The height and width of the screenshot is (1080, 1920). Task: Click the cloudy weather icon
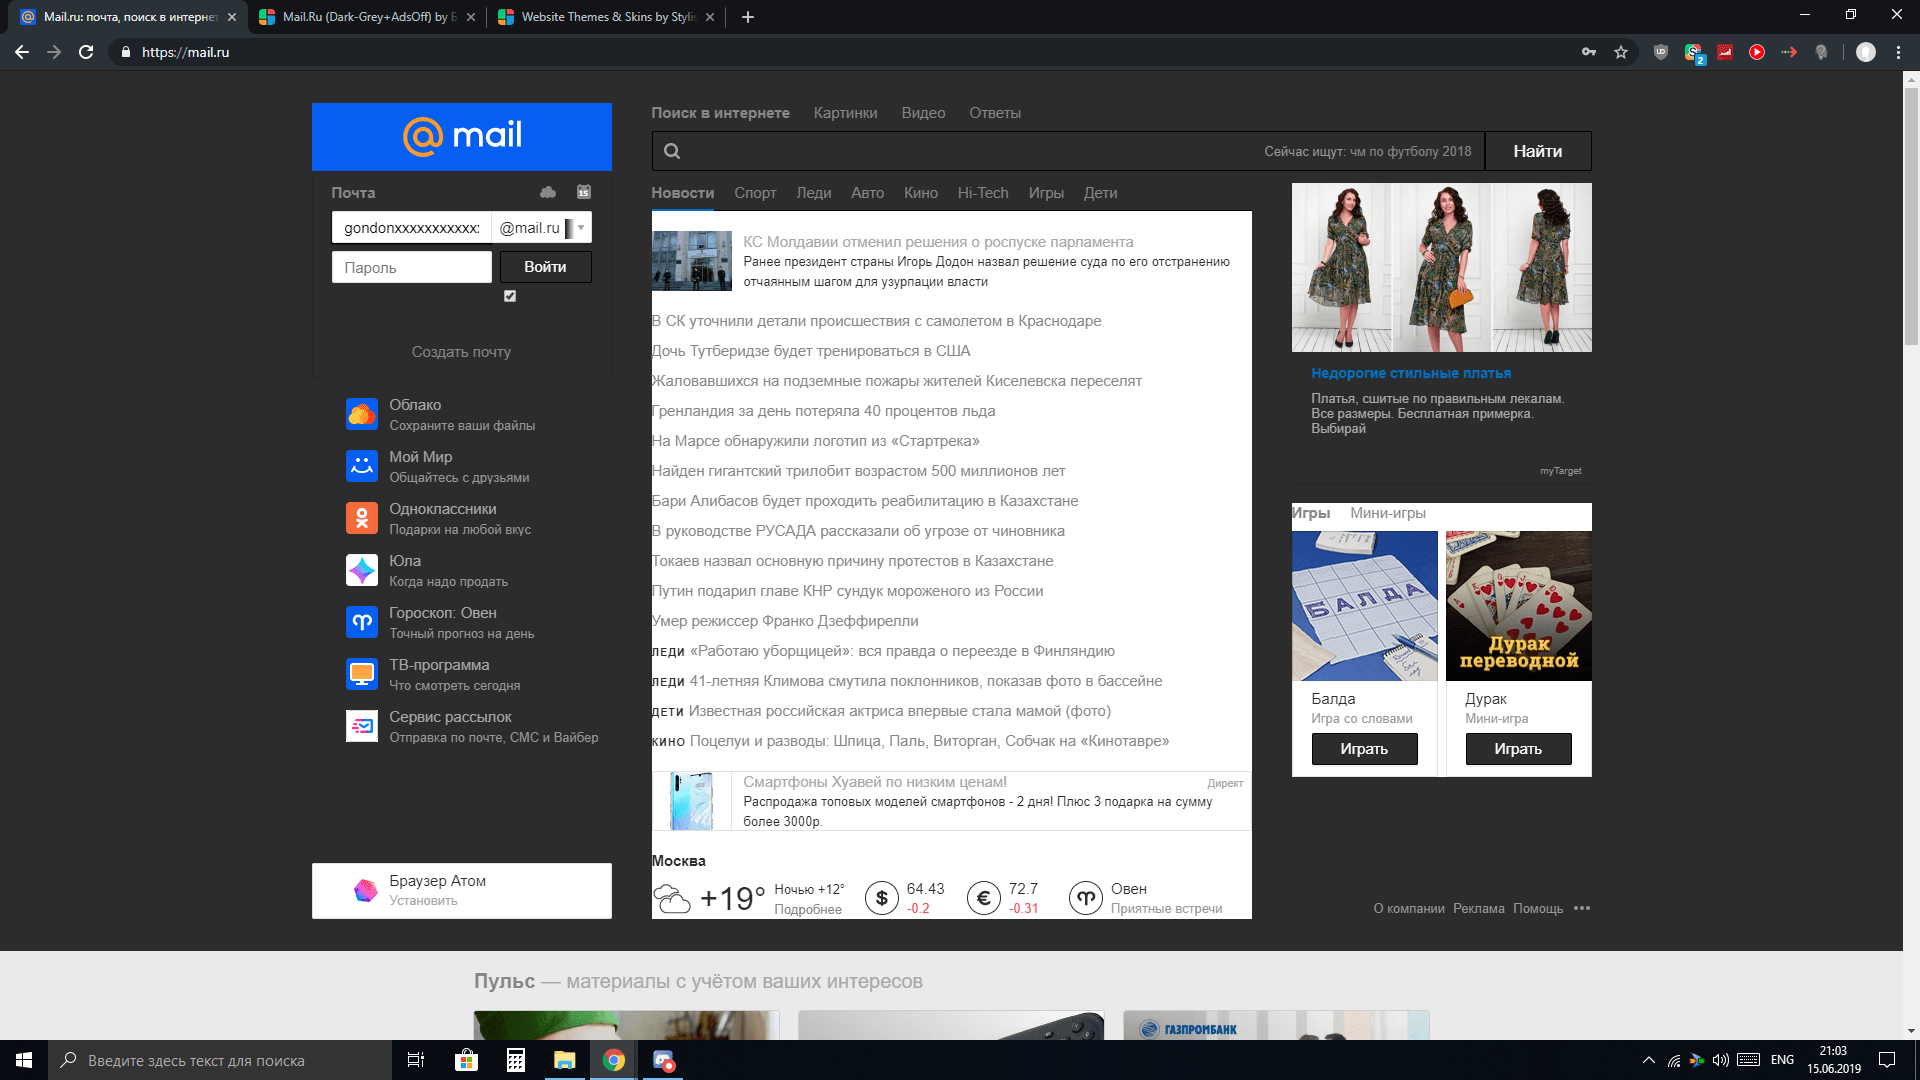(672, 898)
